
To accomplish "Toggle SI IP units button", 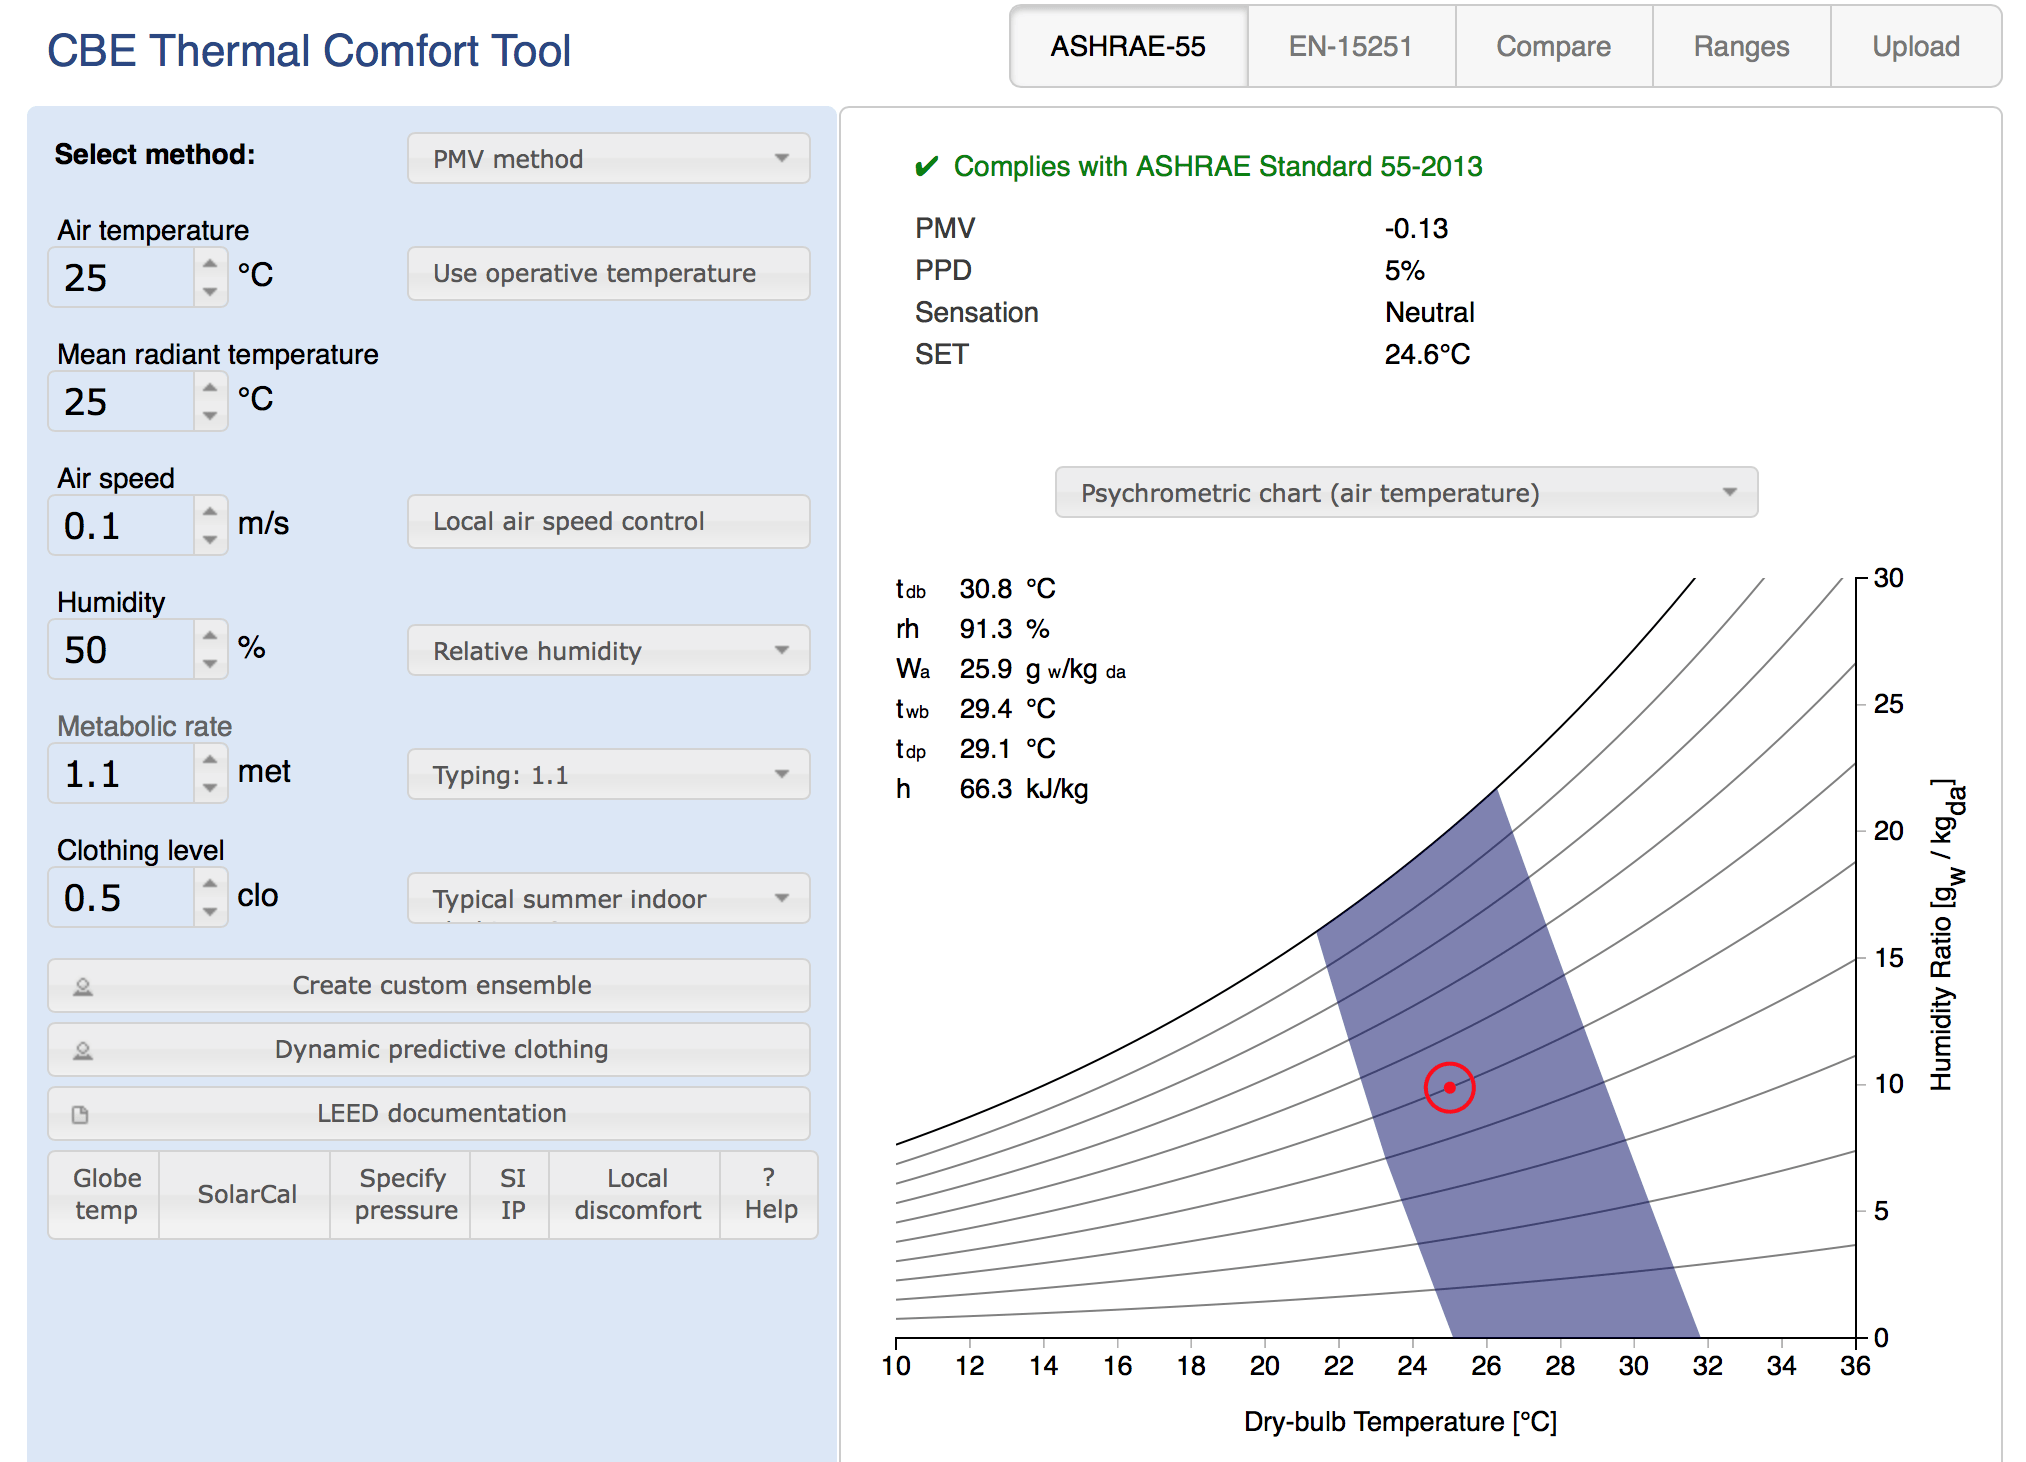I will coord(512,1194).
